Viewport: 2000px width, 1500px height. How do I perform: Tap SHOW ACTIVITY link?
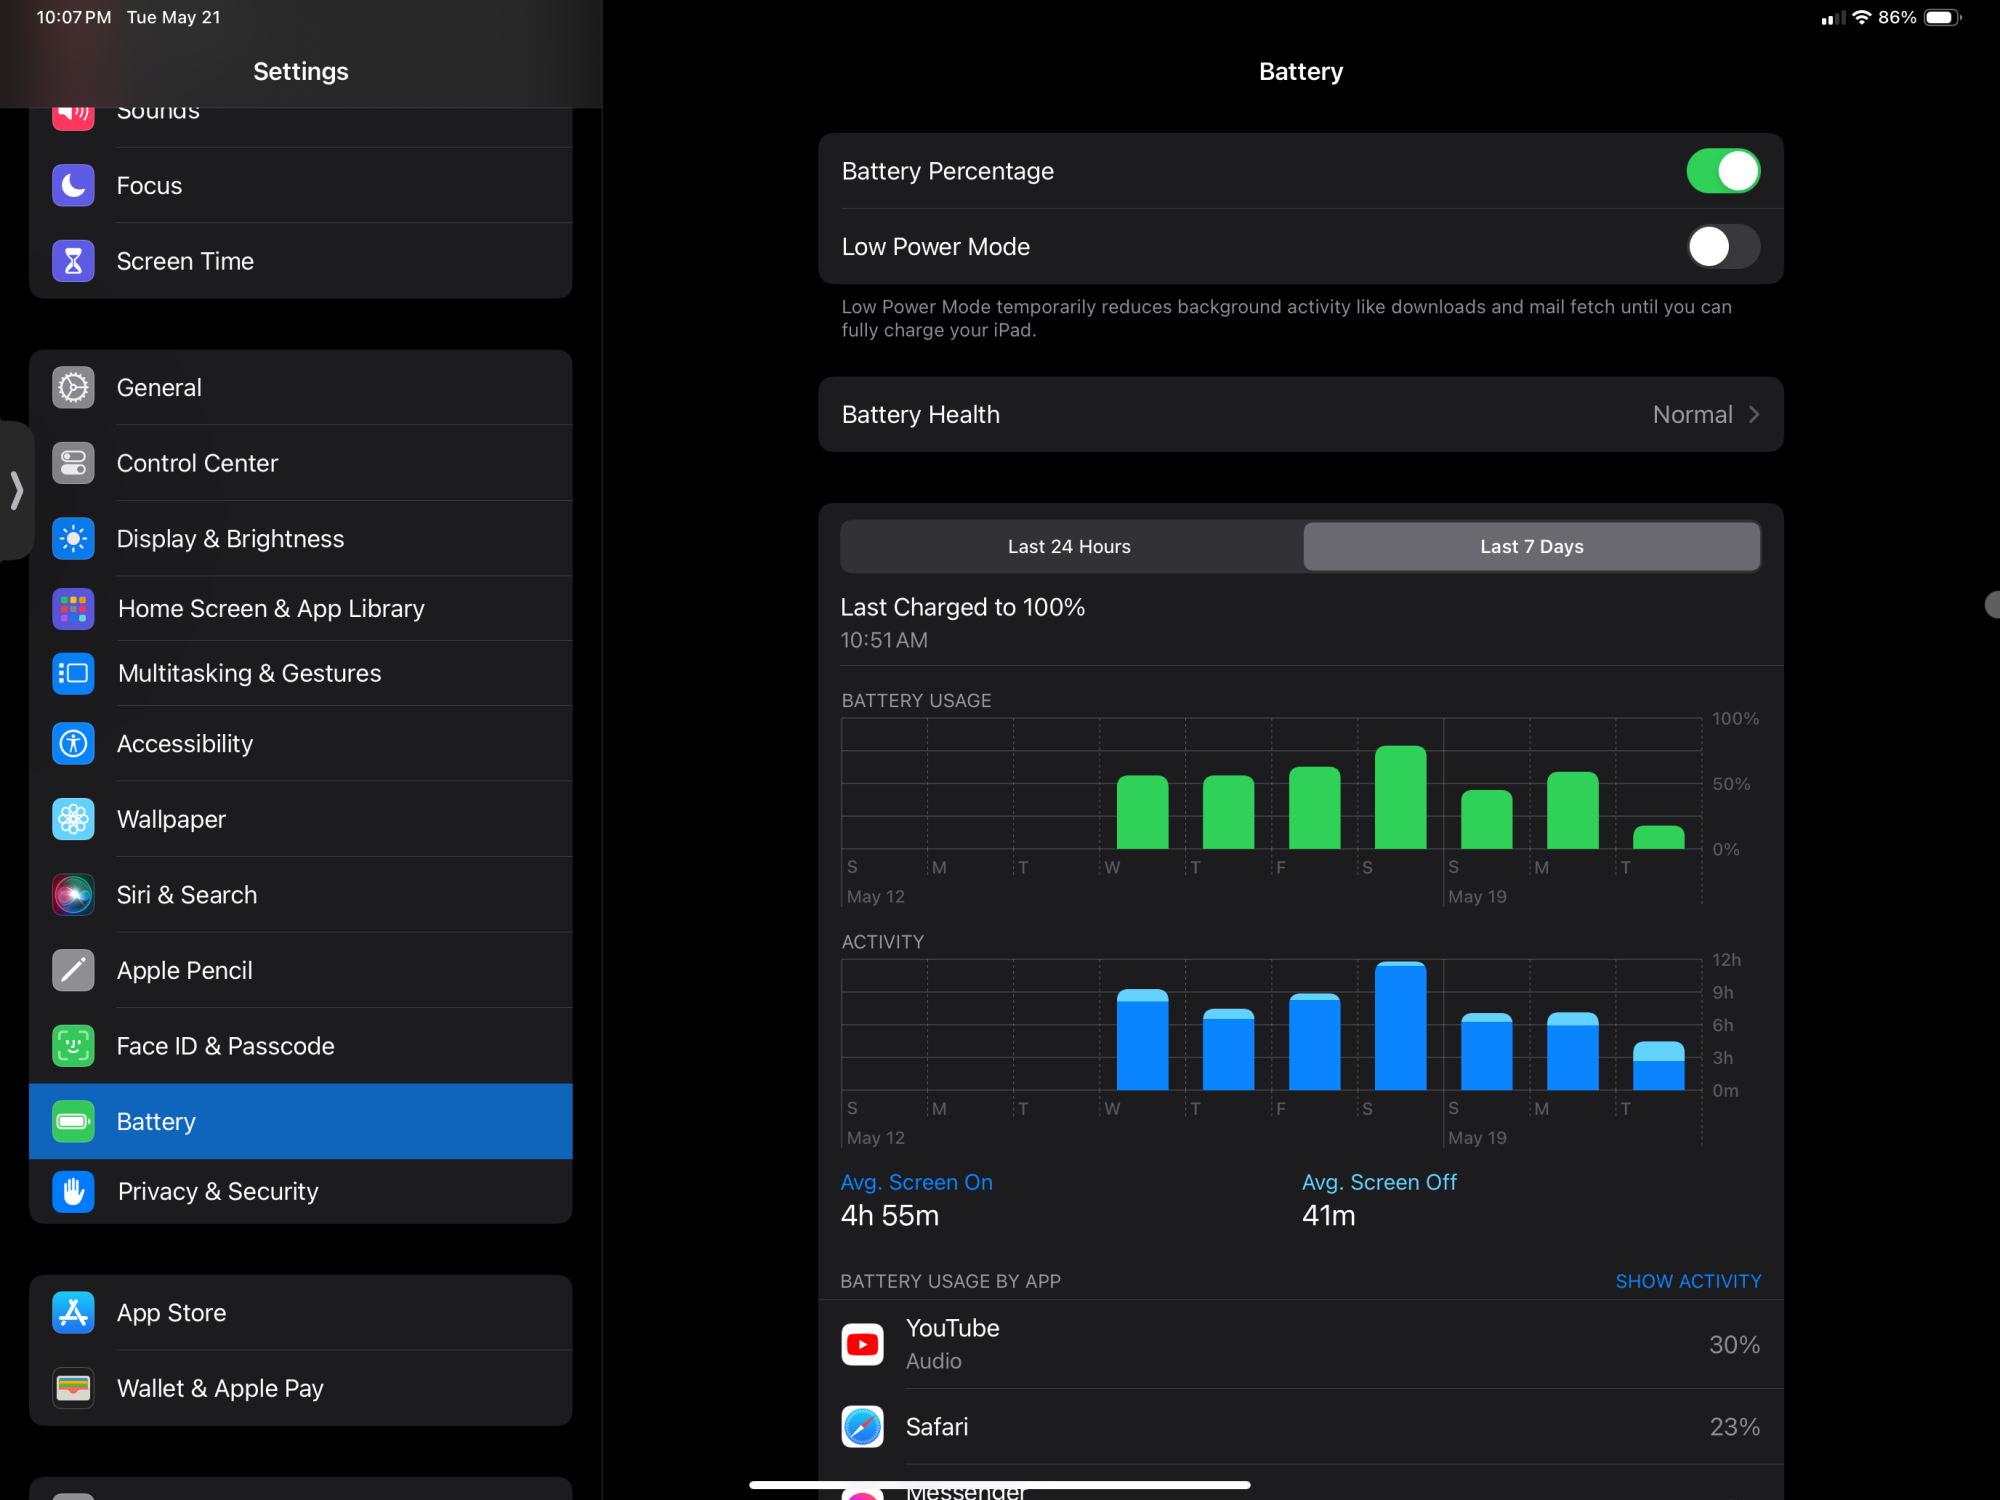pos(1687,1281)
